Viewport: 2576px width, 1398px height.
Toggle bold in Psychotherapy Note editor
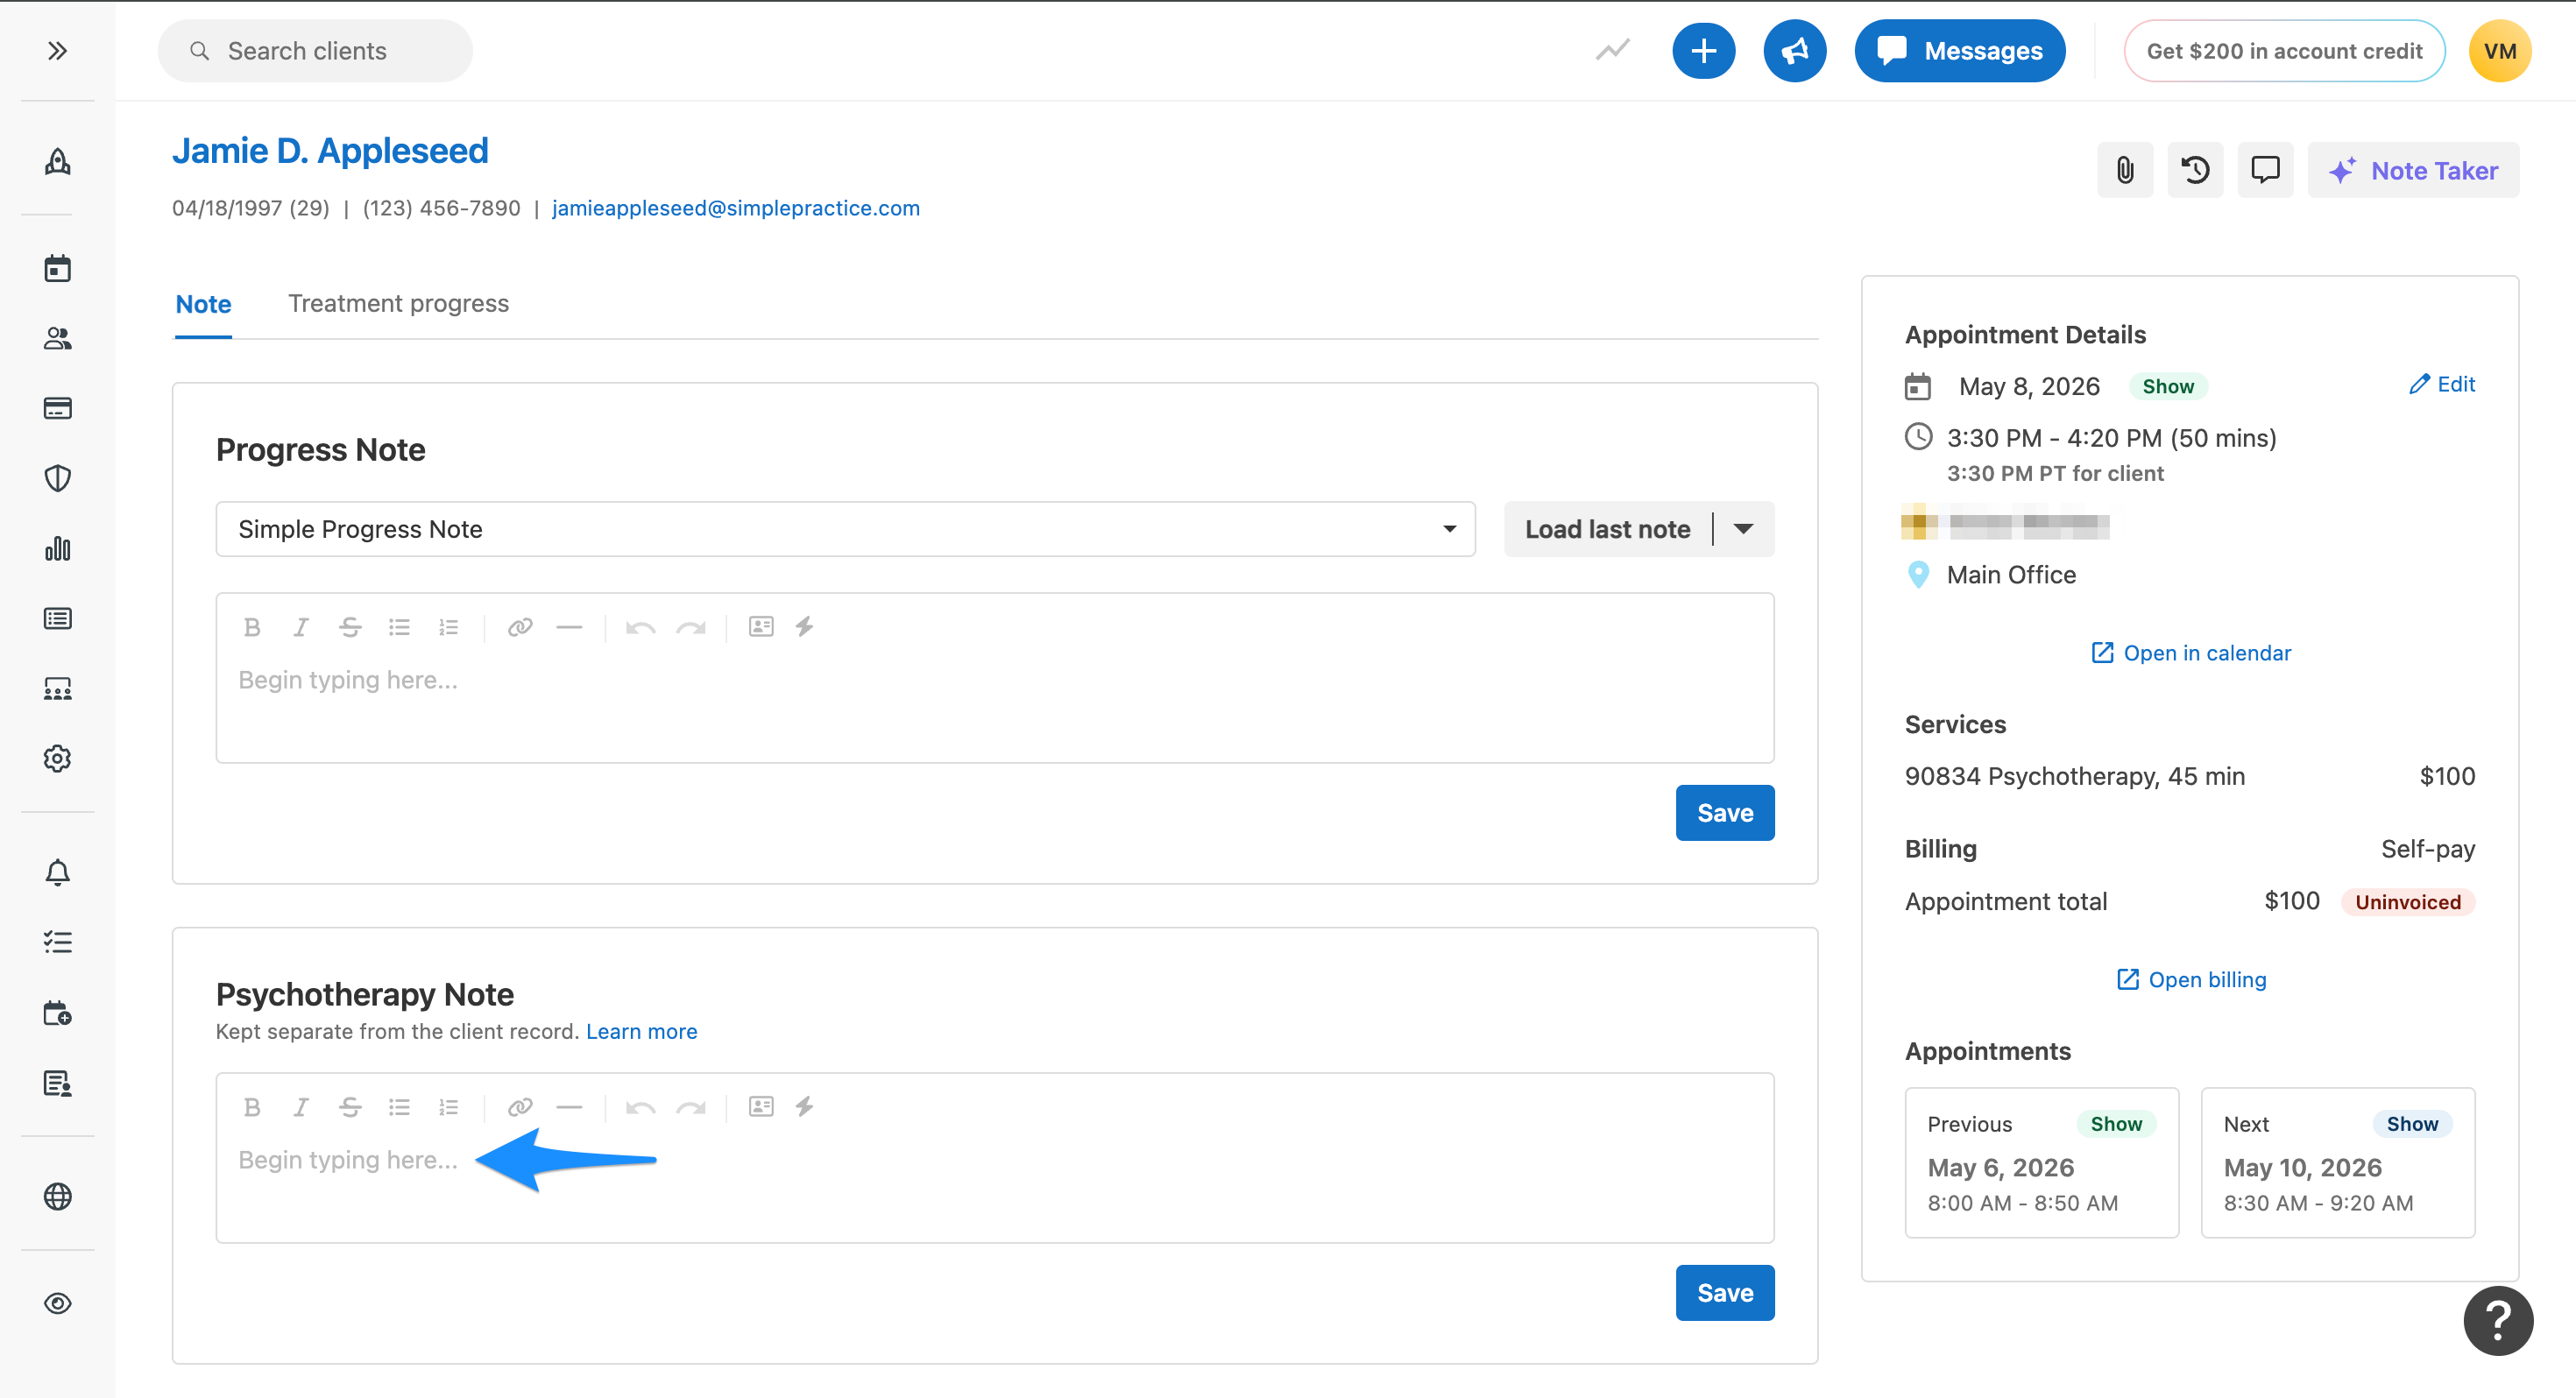tap(252, 1107)
